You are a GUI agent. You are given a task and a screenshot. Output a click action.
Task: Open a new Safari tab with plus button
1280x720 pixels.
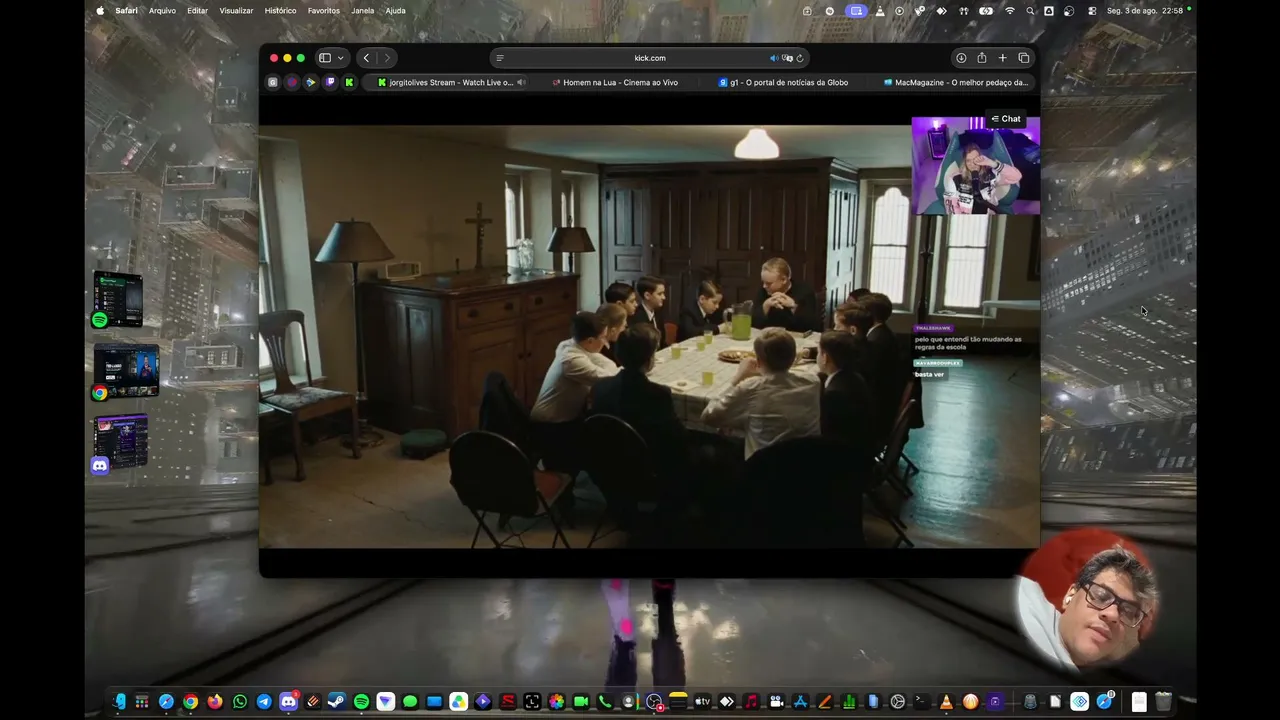1003,58
